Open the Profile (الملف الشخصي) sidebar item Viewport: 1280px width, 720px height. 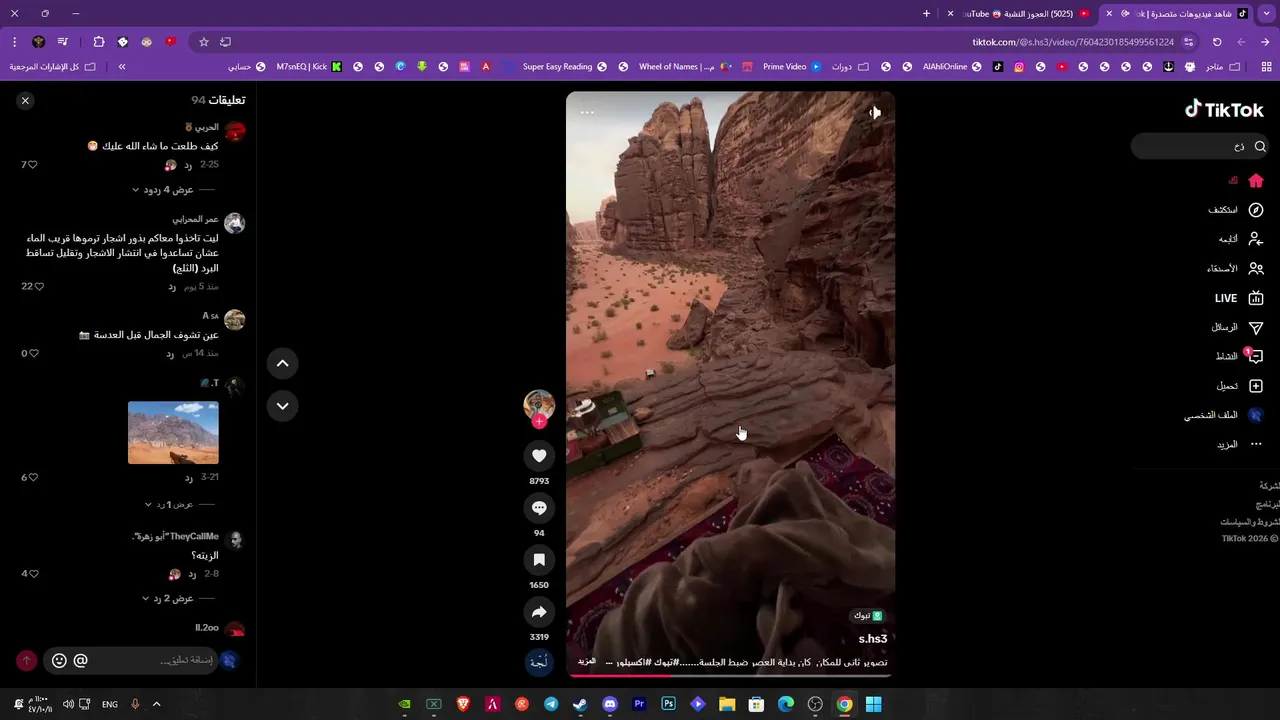pyautogui.click(x=1224, y=415)
